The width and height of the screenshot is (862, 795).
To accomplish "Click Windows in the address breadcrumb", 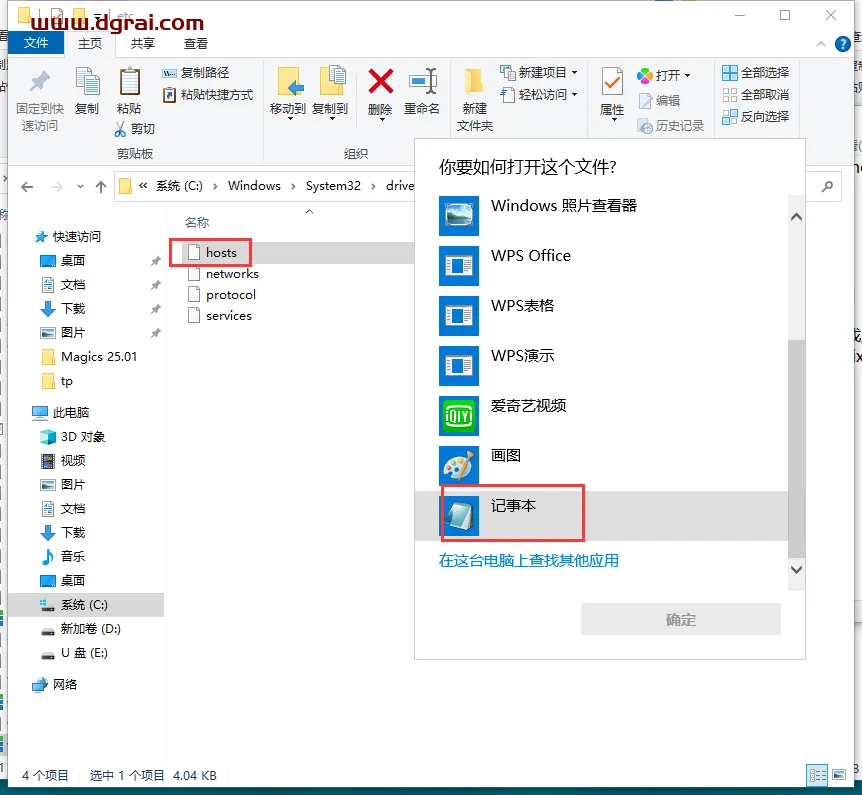I will (254, 186).
